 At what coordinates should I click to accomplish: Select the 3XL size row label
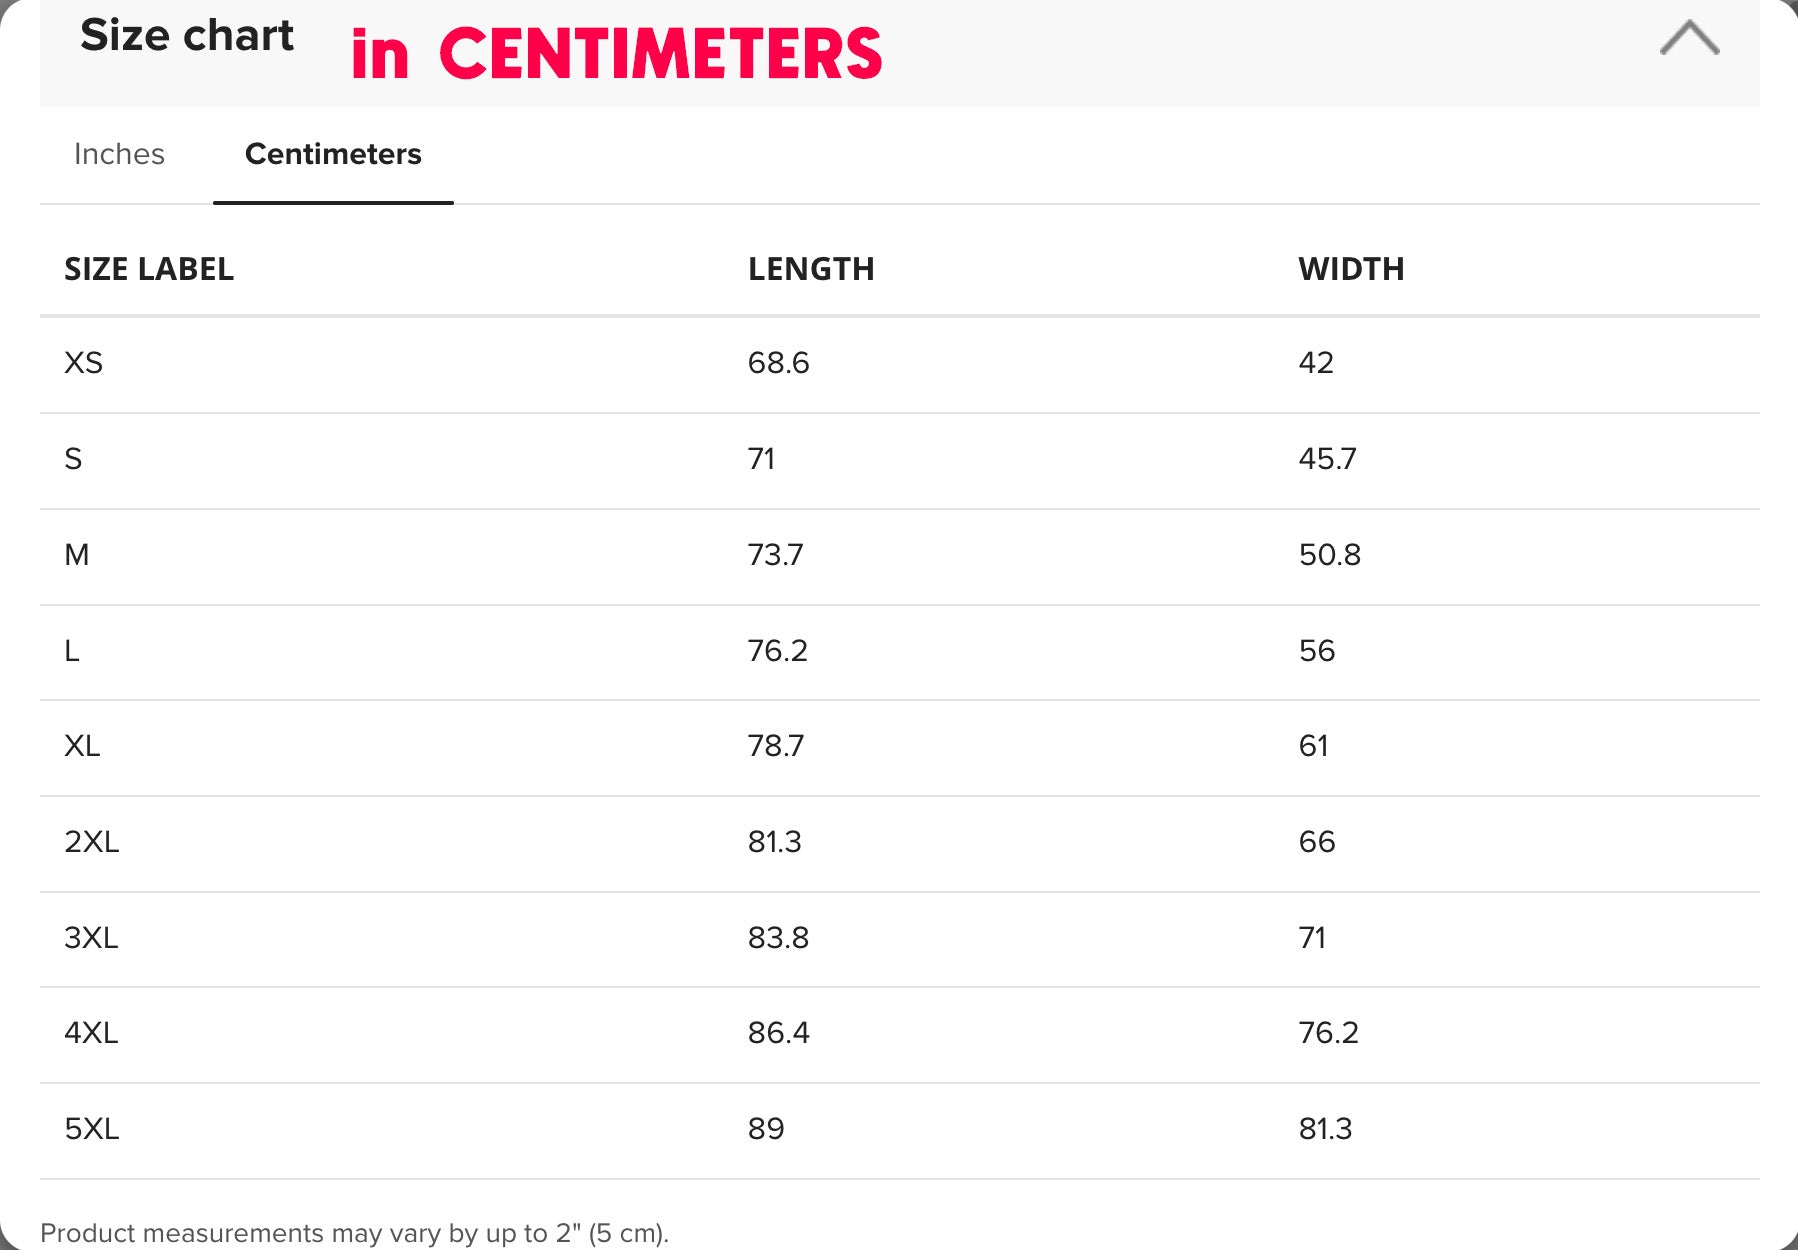[91, 938]
